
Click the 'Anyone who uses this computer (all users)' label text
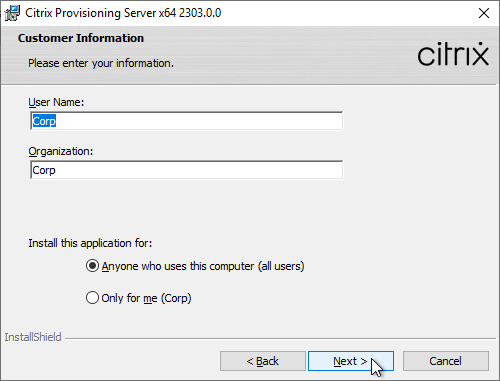tap(203, 266)
